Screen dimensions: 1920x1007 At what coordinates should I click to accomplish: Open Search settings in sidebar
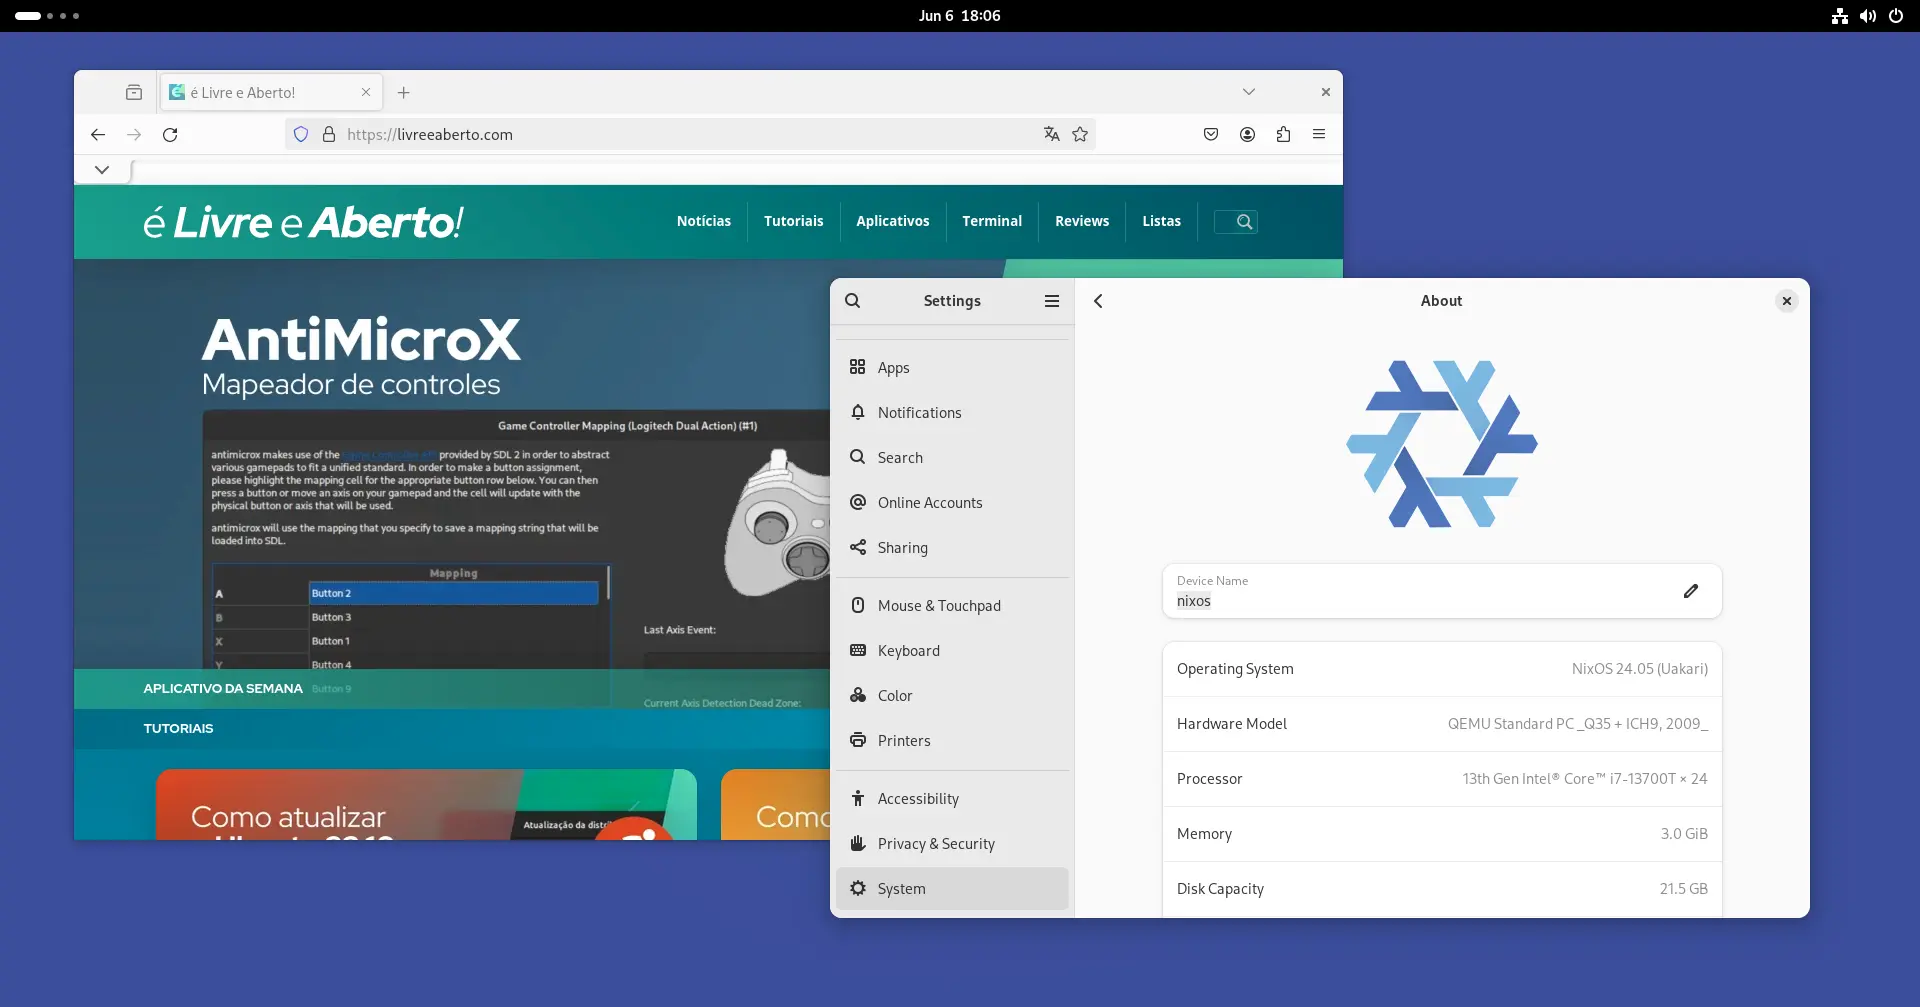[x=952, y=457]
